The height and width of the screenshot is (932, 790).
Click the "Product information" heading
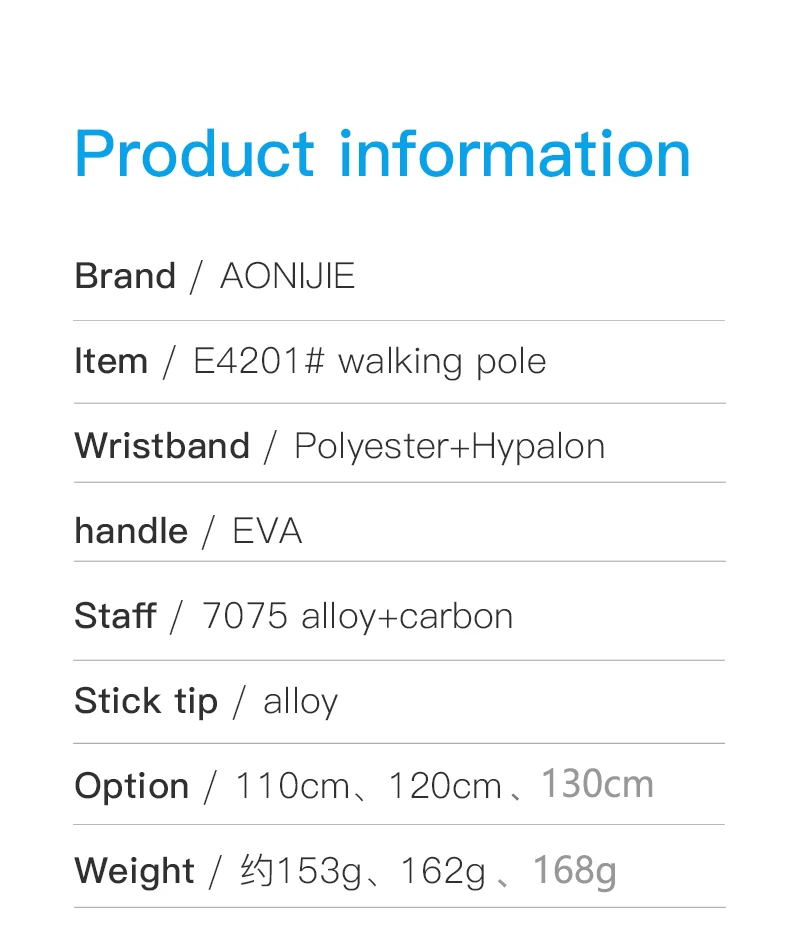[x=382, y=154]
